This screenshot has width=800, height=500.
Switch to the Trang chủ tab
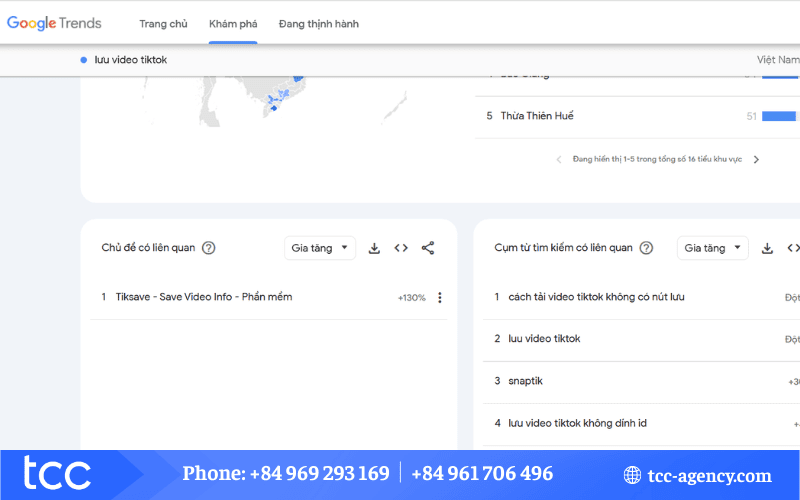[x=163, y=24]
